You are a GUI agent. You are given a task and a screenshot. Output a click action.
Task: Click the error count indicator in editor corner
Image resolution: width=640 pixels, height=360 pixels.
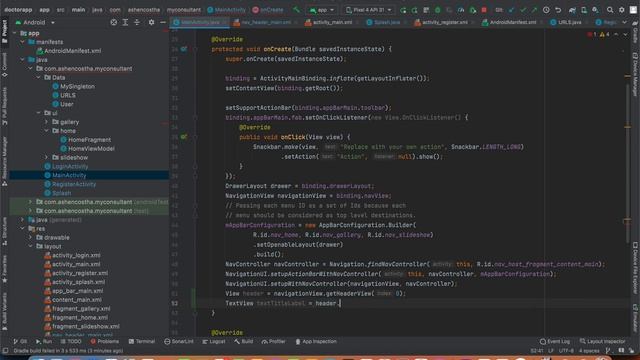[x=593, y=34]
